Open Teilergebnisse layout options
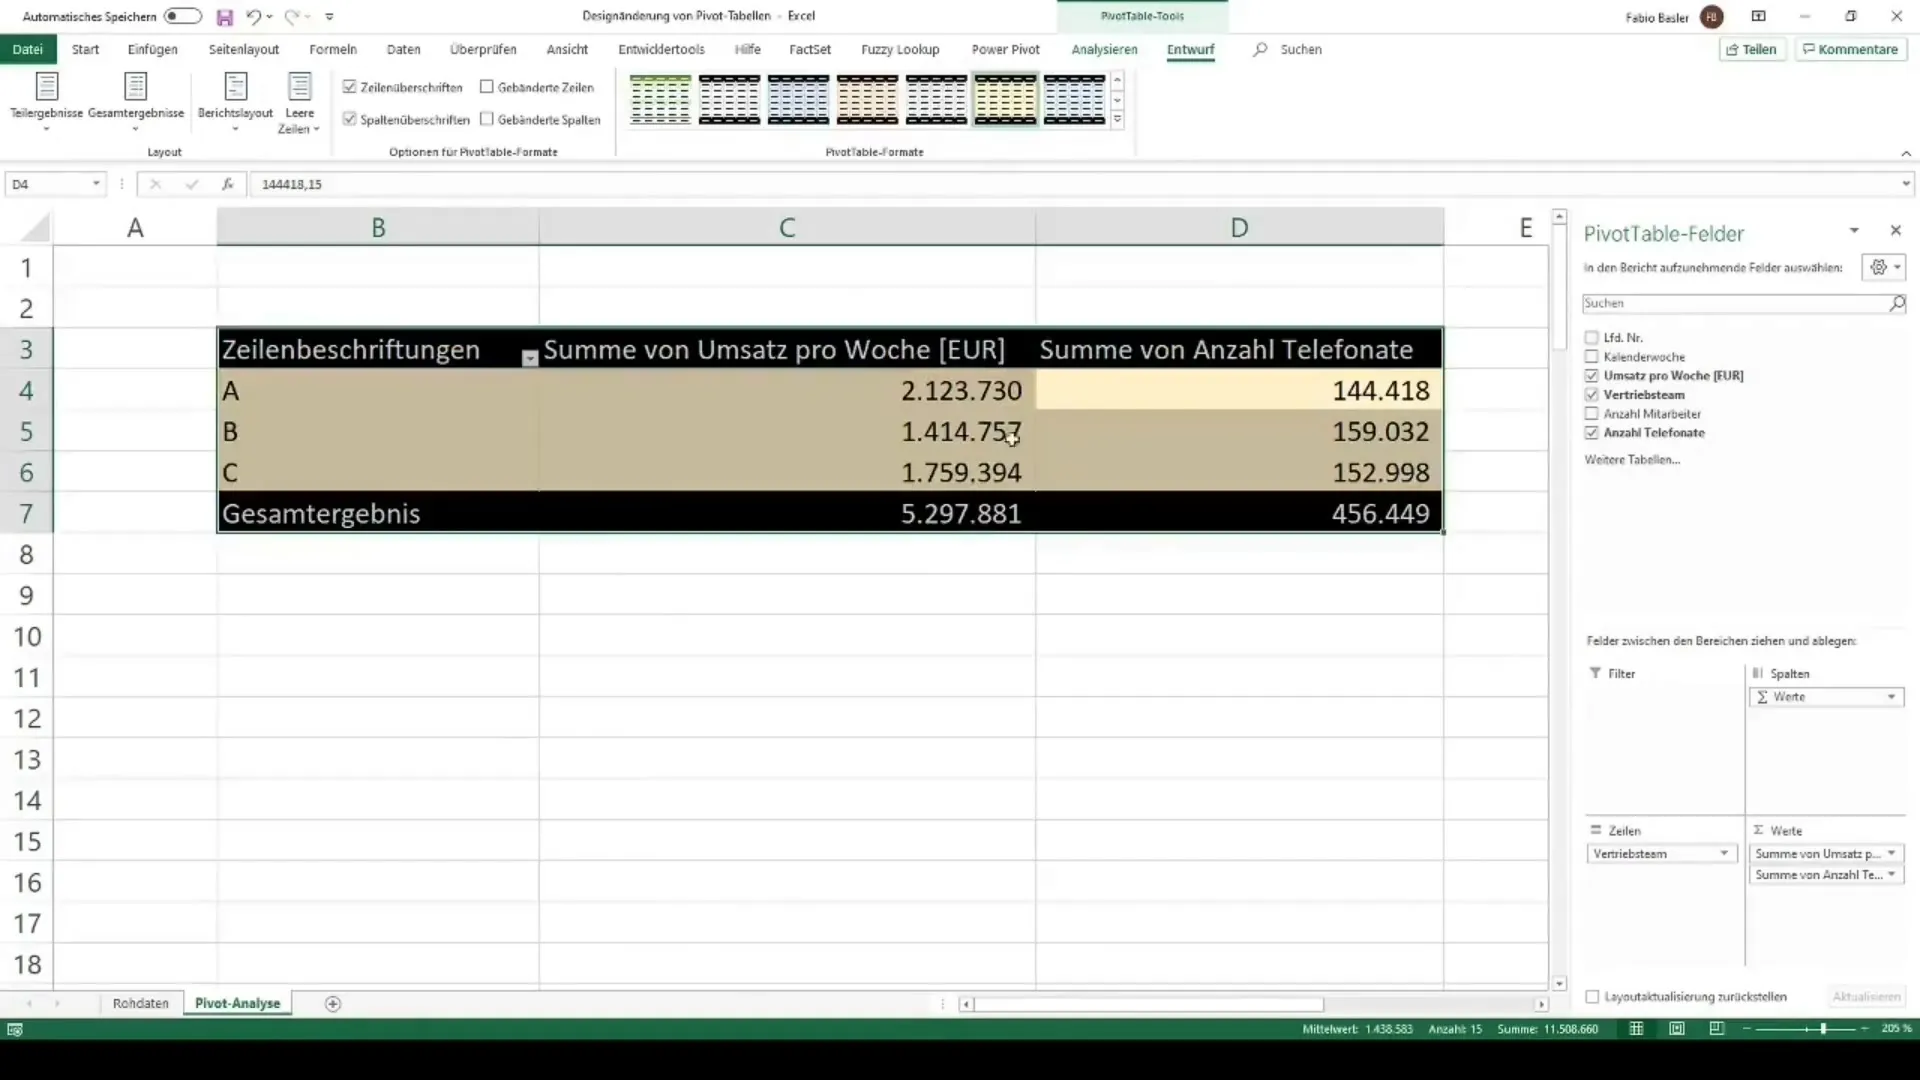Viewport: 1920px width, 1080px height. coord(46,102)
